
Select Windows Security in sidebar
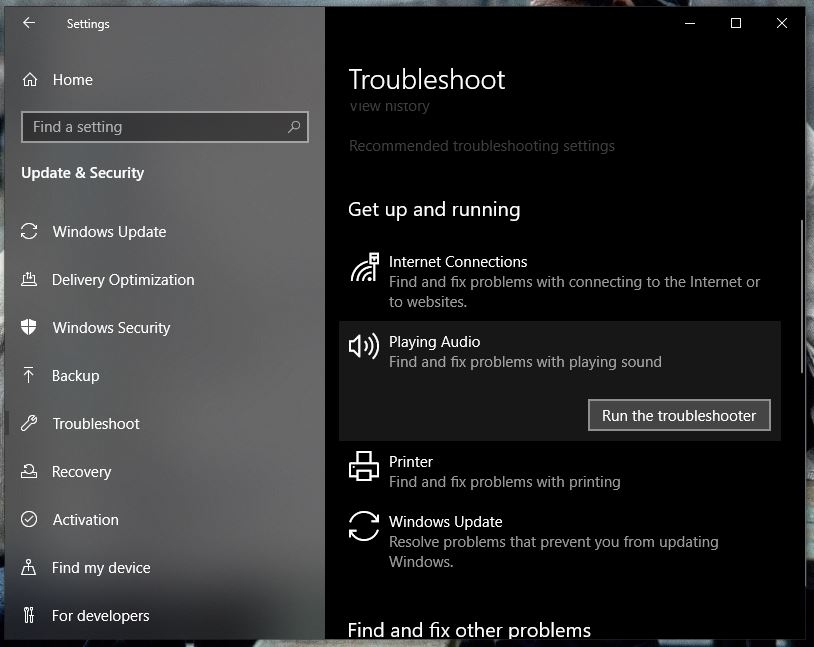[x=111, y=328]
